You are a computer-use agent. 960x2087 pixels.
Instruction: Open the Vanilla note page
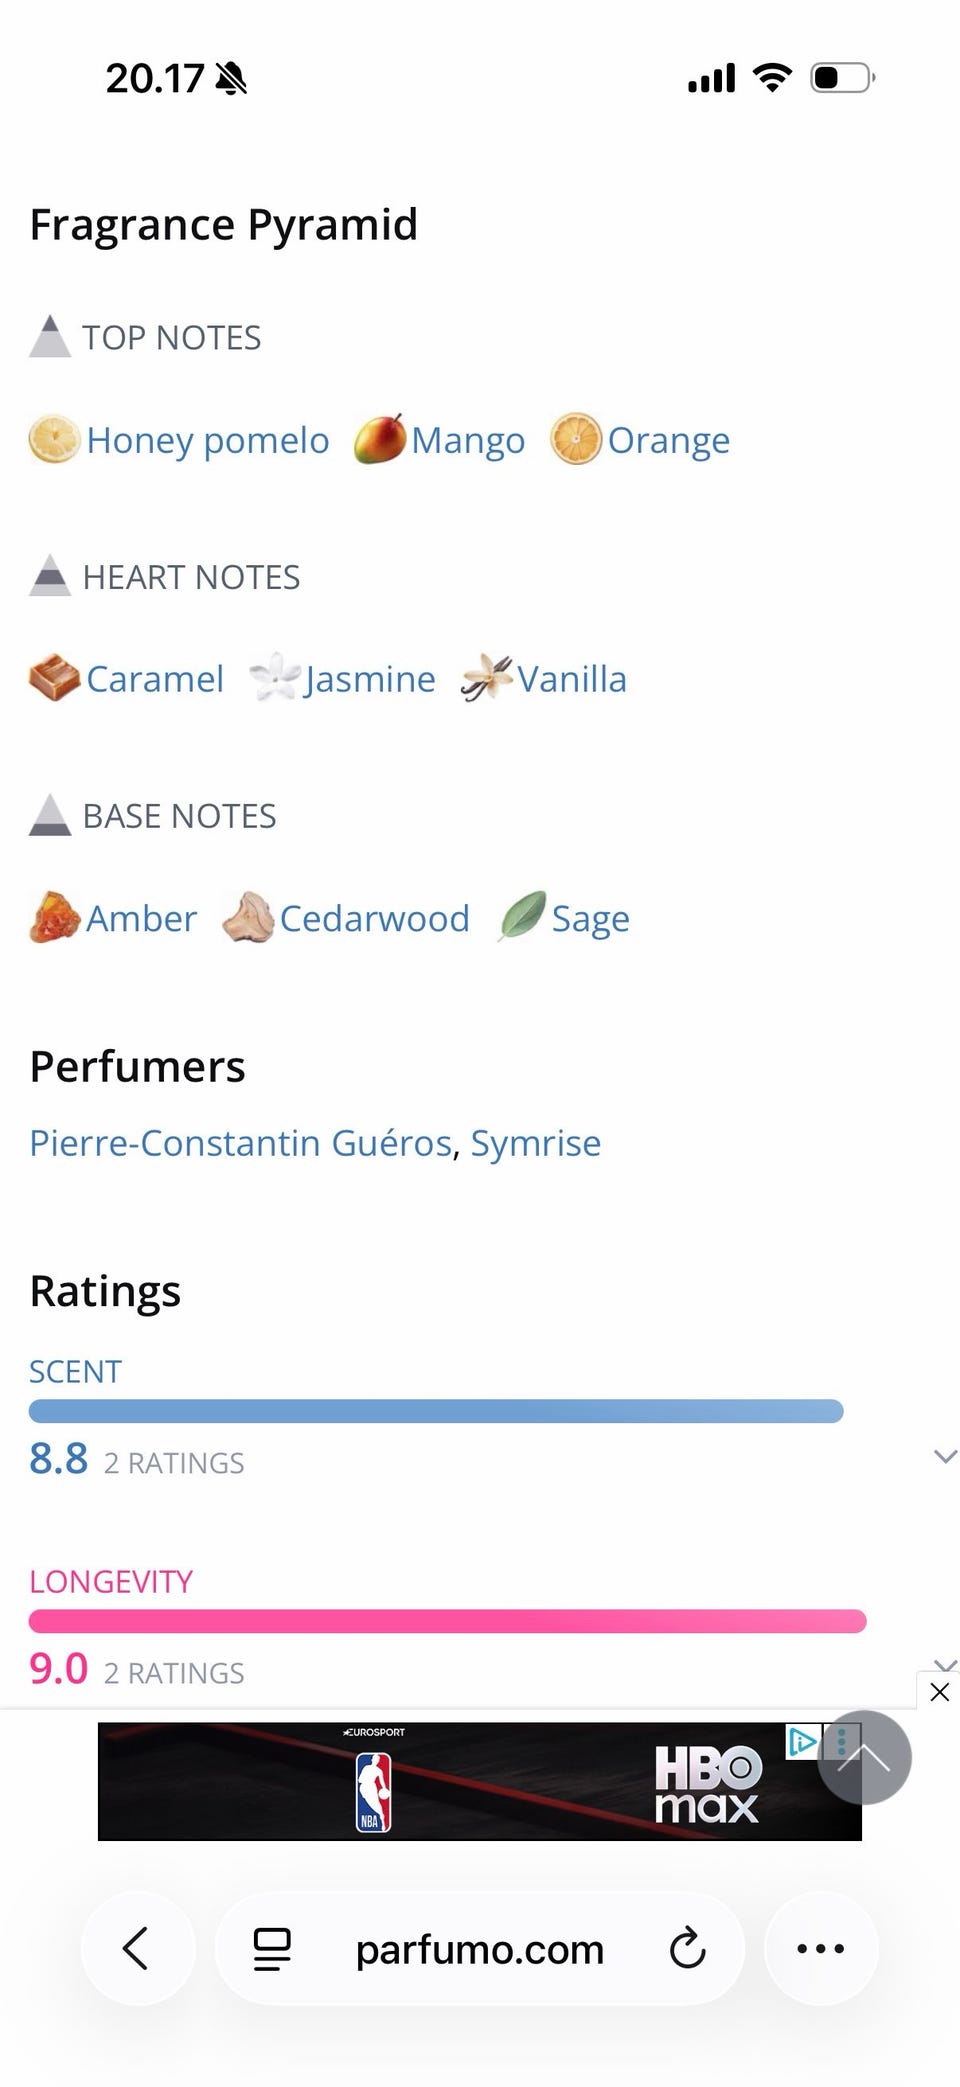(571, 679)
